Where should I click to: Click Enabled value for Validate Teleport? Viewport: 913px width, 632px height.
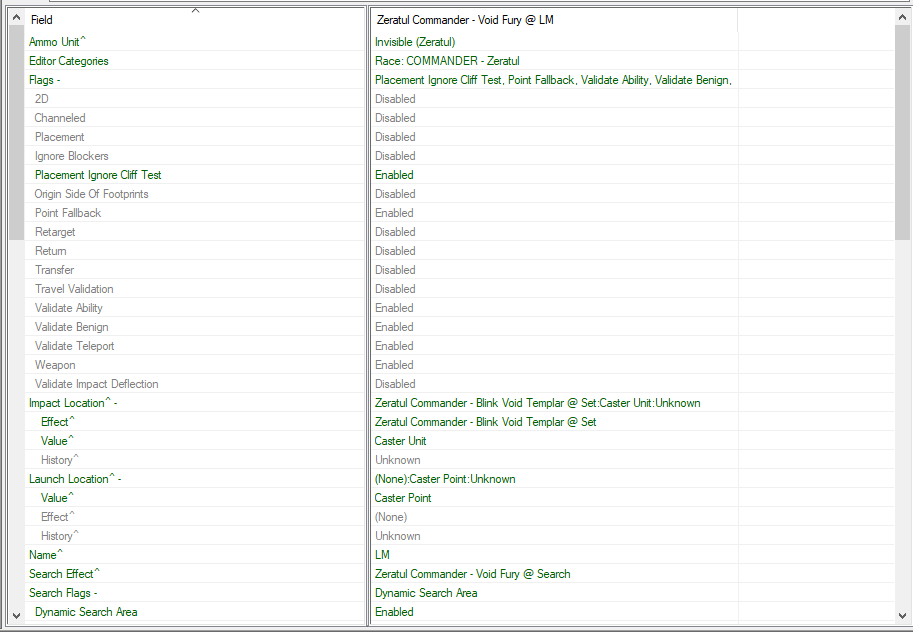(x=394, y=346)
